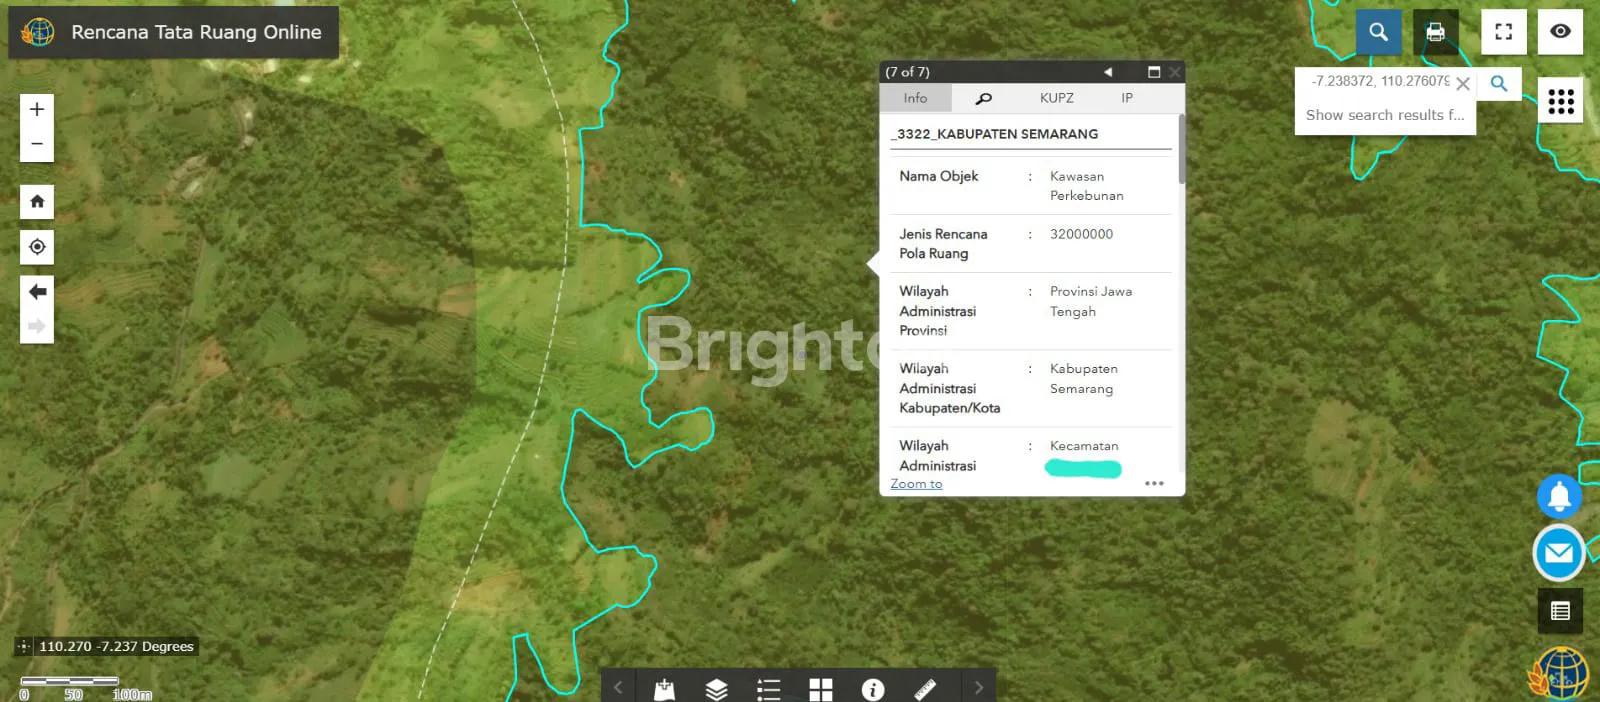Click the Print button

coord(1435,32)
